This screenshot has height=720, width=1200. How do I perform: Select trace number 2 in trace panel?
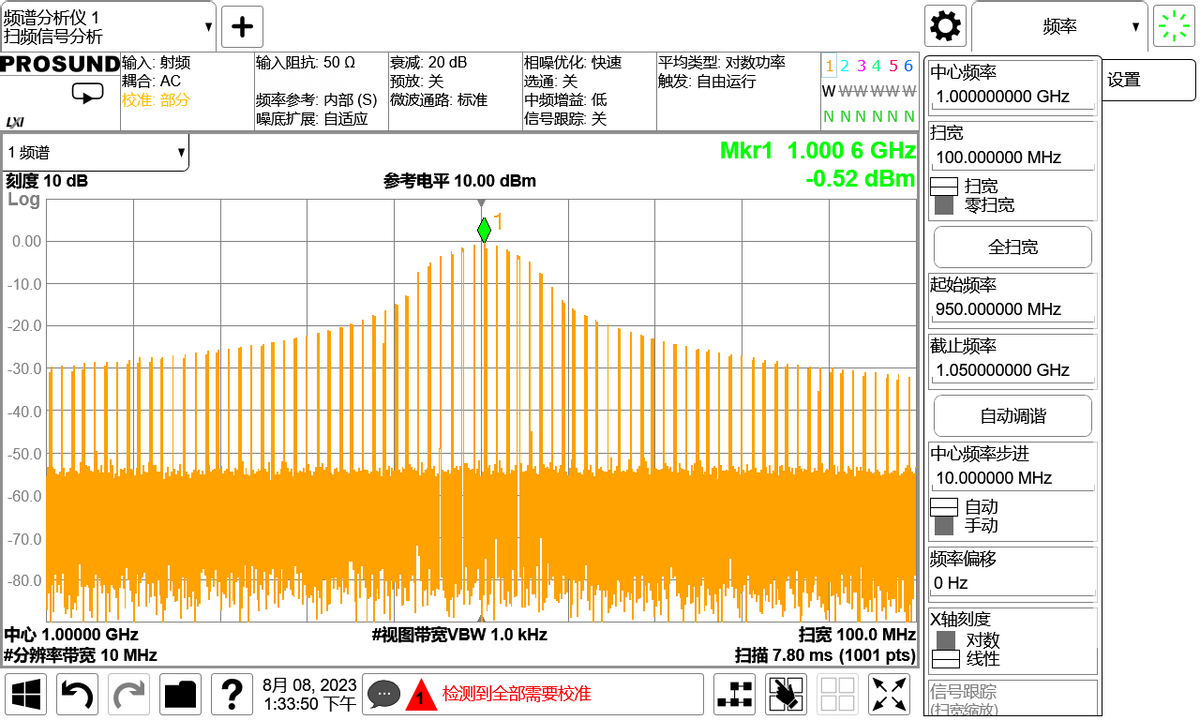tap(844, 66)
